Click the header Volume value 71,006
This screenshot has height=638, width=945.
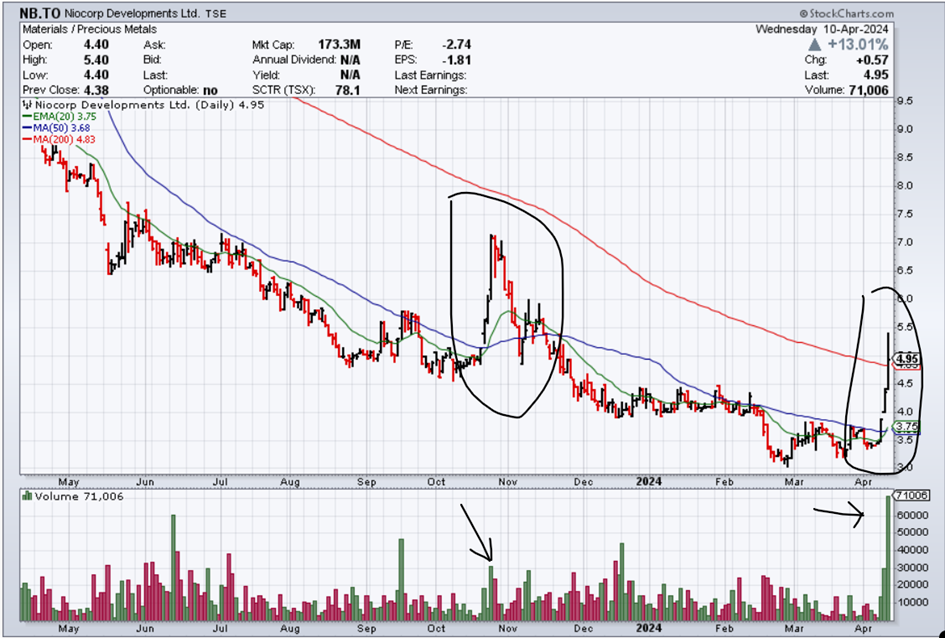[x=870, y=90]
